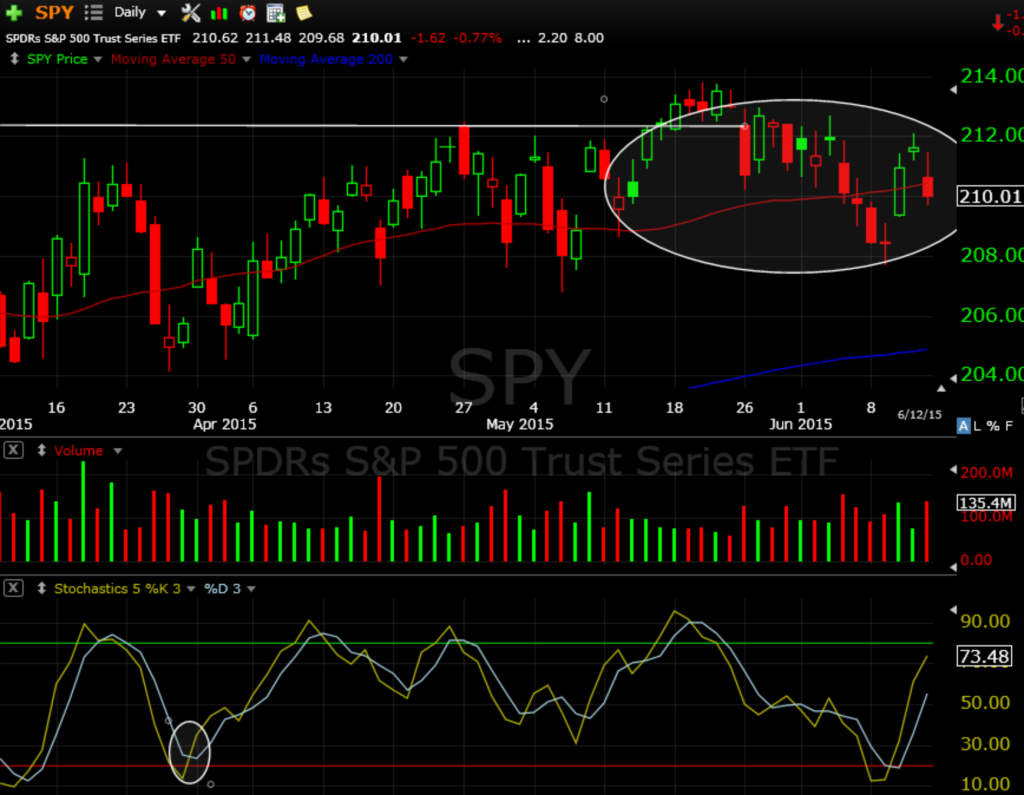Viewport: 1024px width, 795px height.
Task: Expand the SPY Price dropdown arrow
Action: [x=98, y=59]
